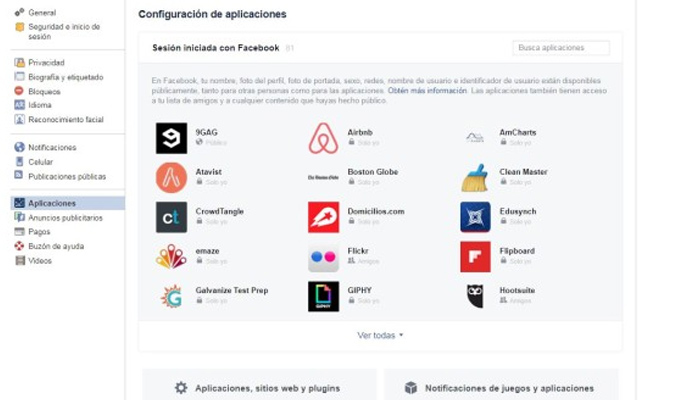Click the CrowdTangle app icon
This screenshot has width=700, height=400.
tap(171, 217)
